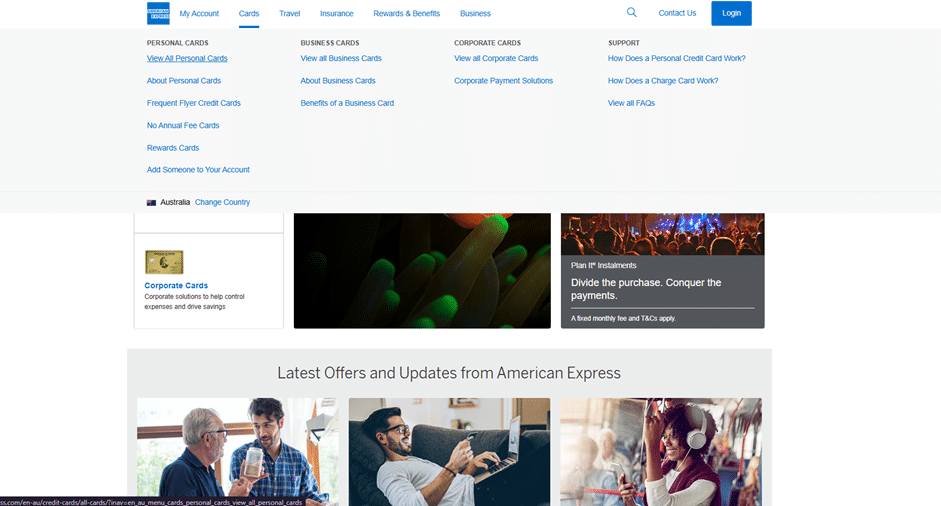Select the Business menu item

coord(475,14)
